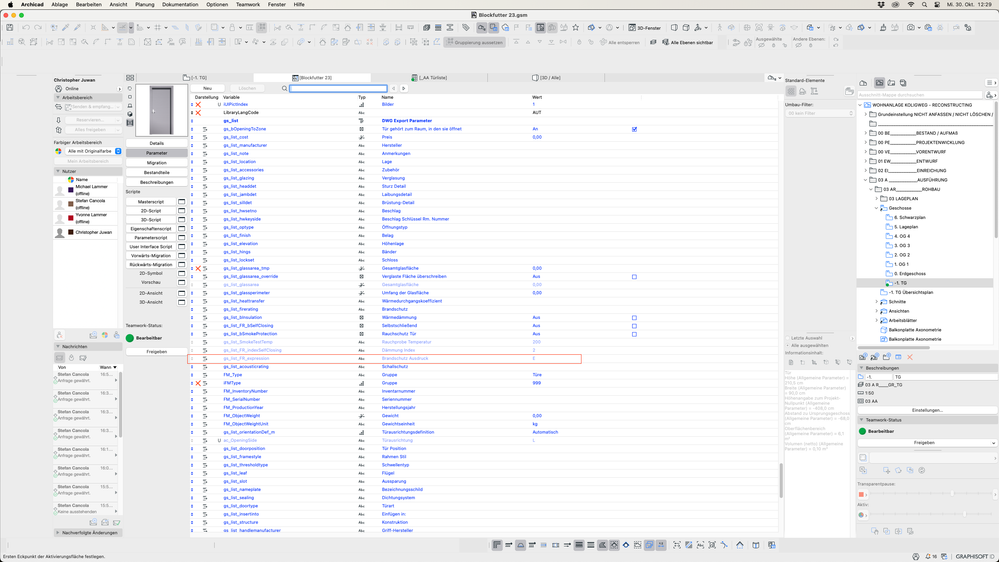Collapse the Beschreibungen section in the navigator
This screenshot has height=562, width=999.
pyautogui.click(x=861, y=368)
